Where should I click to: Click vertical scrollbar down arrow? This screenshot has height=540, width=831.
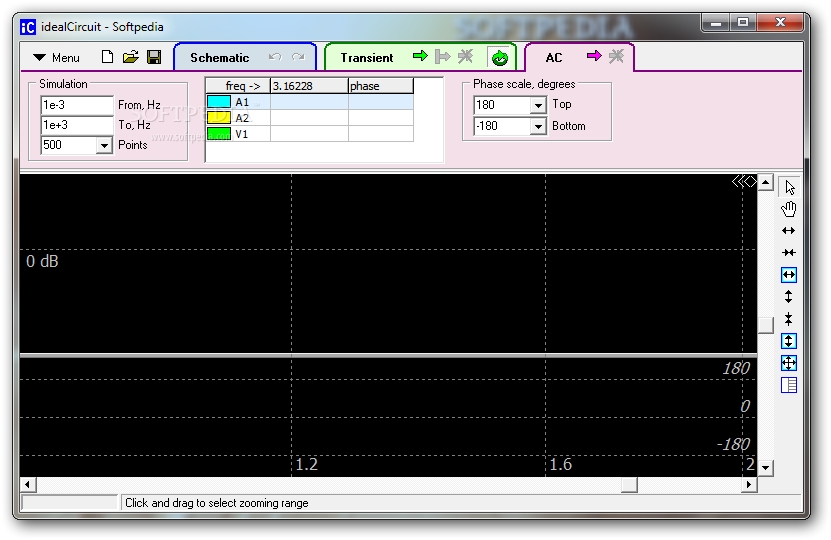coord(765,468)
